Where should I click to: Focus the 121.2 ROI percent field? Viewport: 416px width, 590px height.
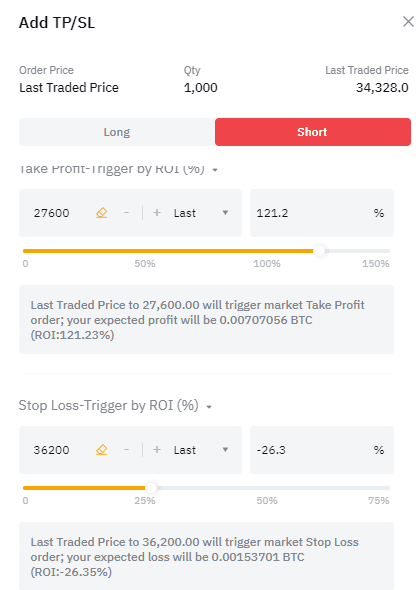pos(322,213)
